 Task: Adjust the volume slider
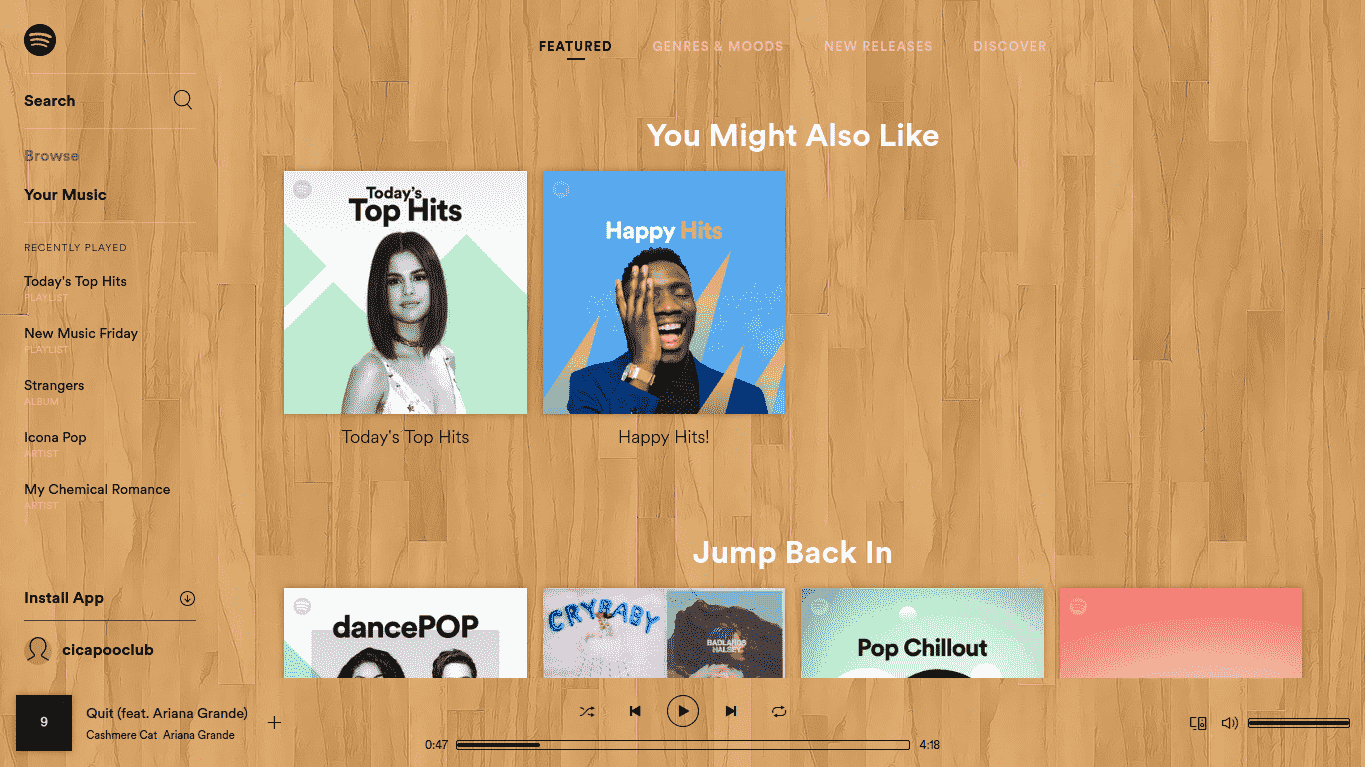click(1298, 721)
